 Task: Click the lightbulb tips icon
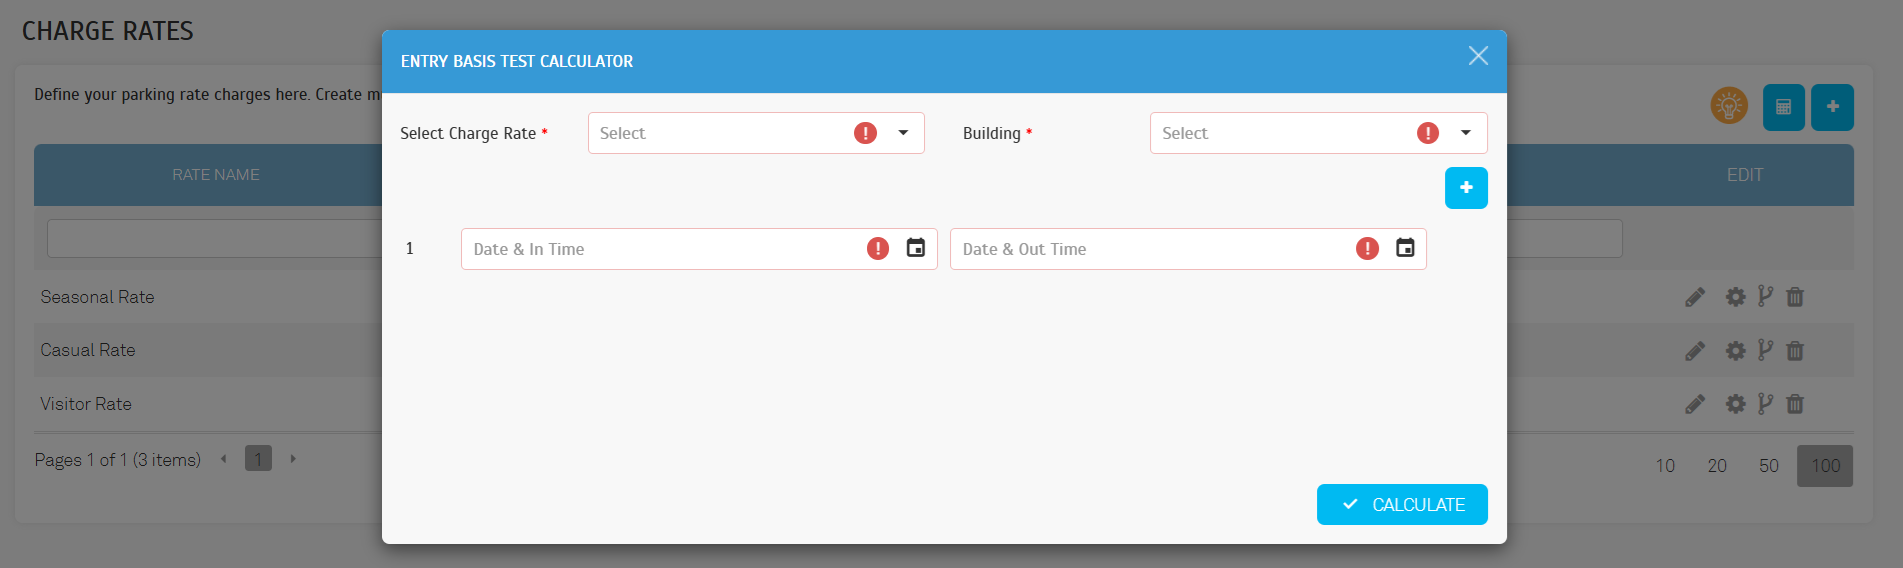[1729, 105]
